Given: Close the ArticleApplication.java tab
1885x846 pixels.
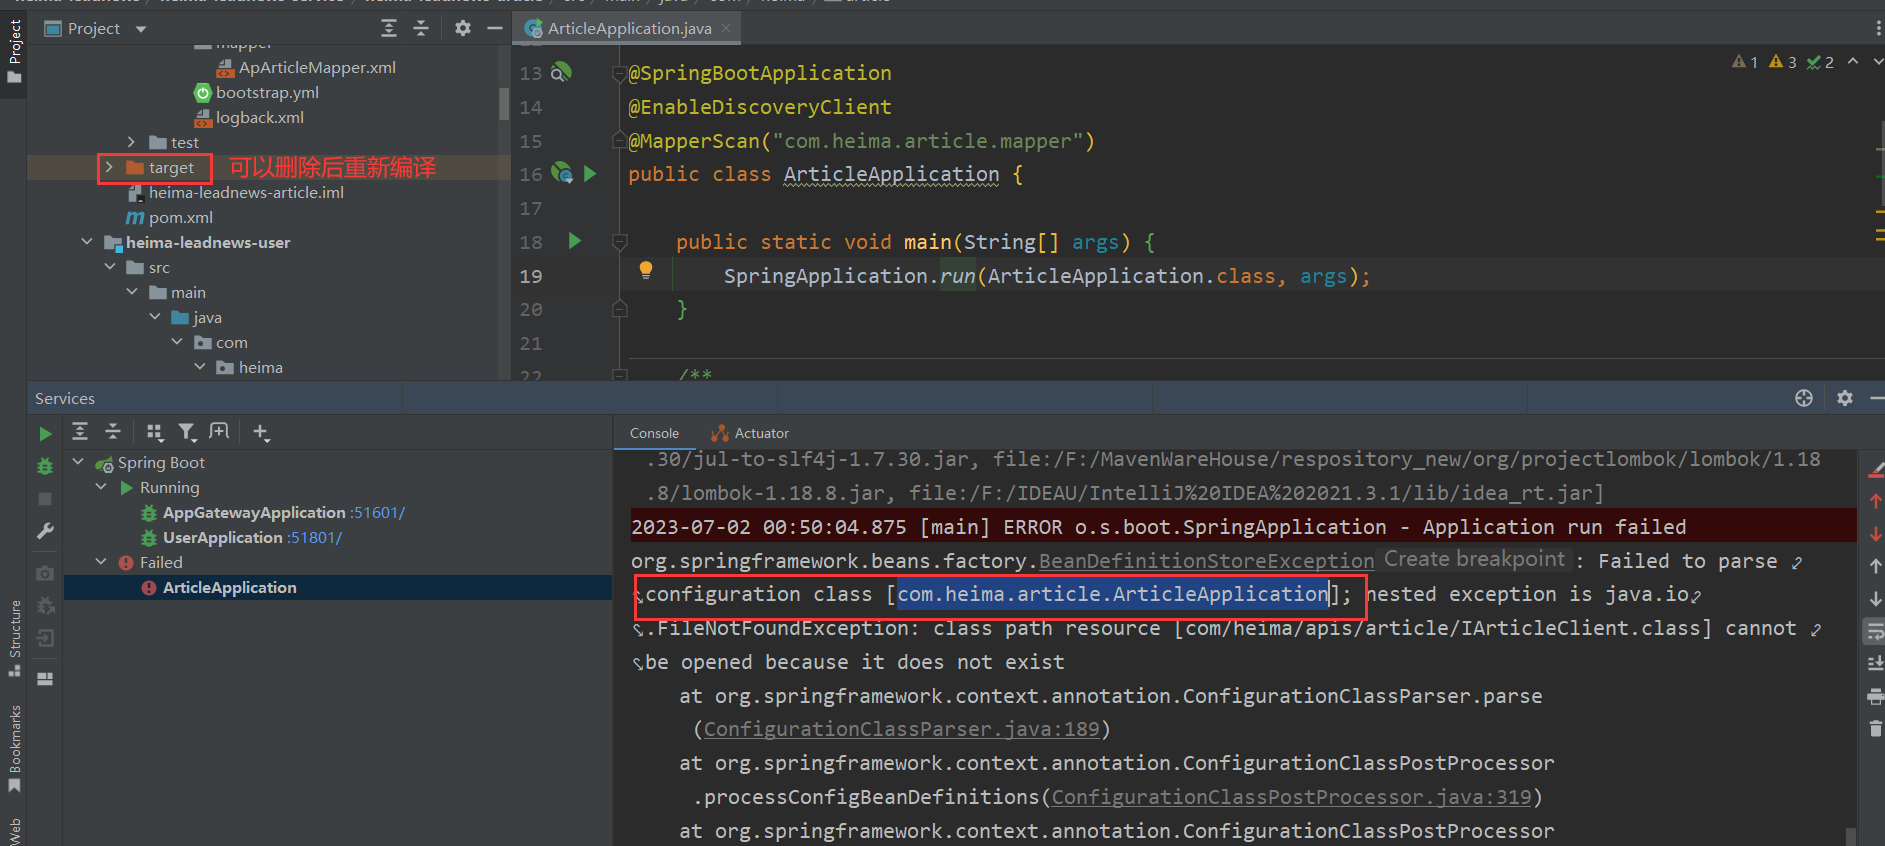Looking at the screenshot, I should (726, 28).
